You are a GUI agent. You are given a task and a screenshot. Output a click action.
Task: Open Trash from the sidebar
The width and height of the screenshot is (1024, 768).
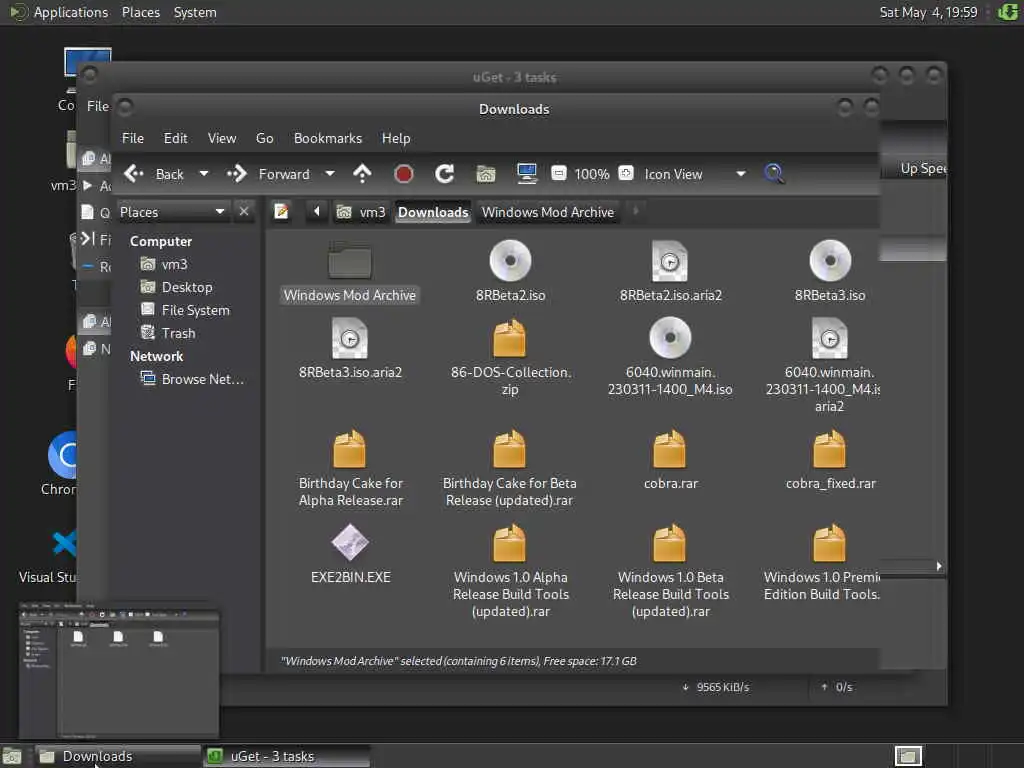pyautogui.click(x=168, y=332)
